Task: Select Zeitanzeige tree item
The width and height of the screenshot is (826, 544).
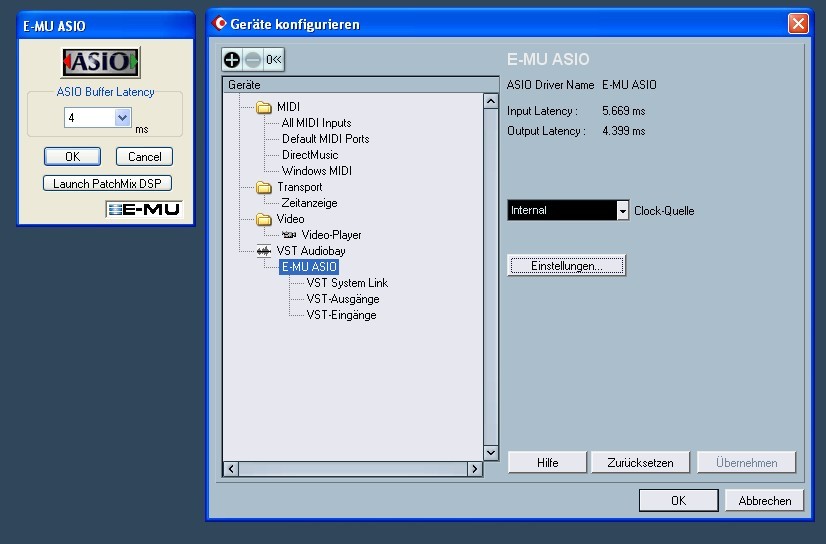Action: (x=309, y=203)
